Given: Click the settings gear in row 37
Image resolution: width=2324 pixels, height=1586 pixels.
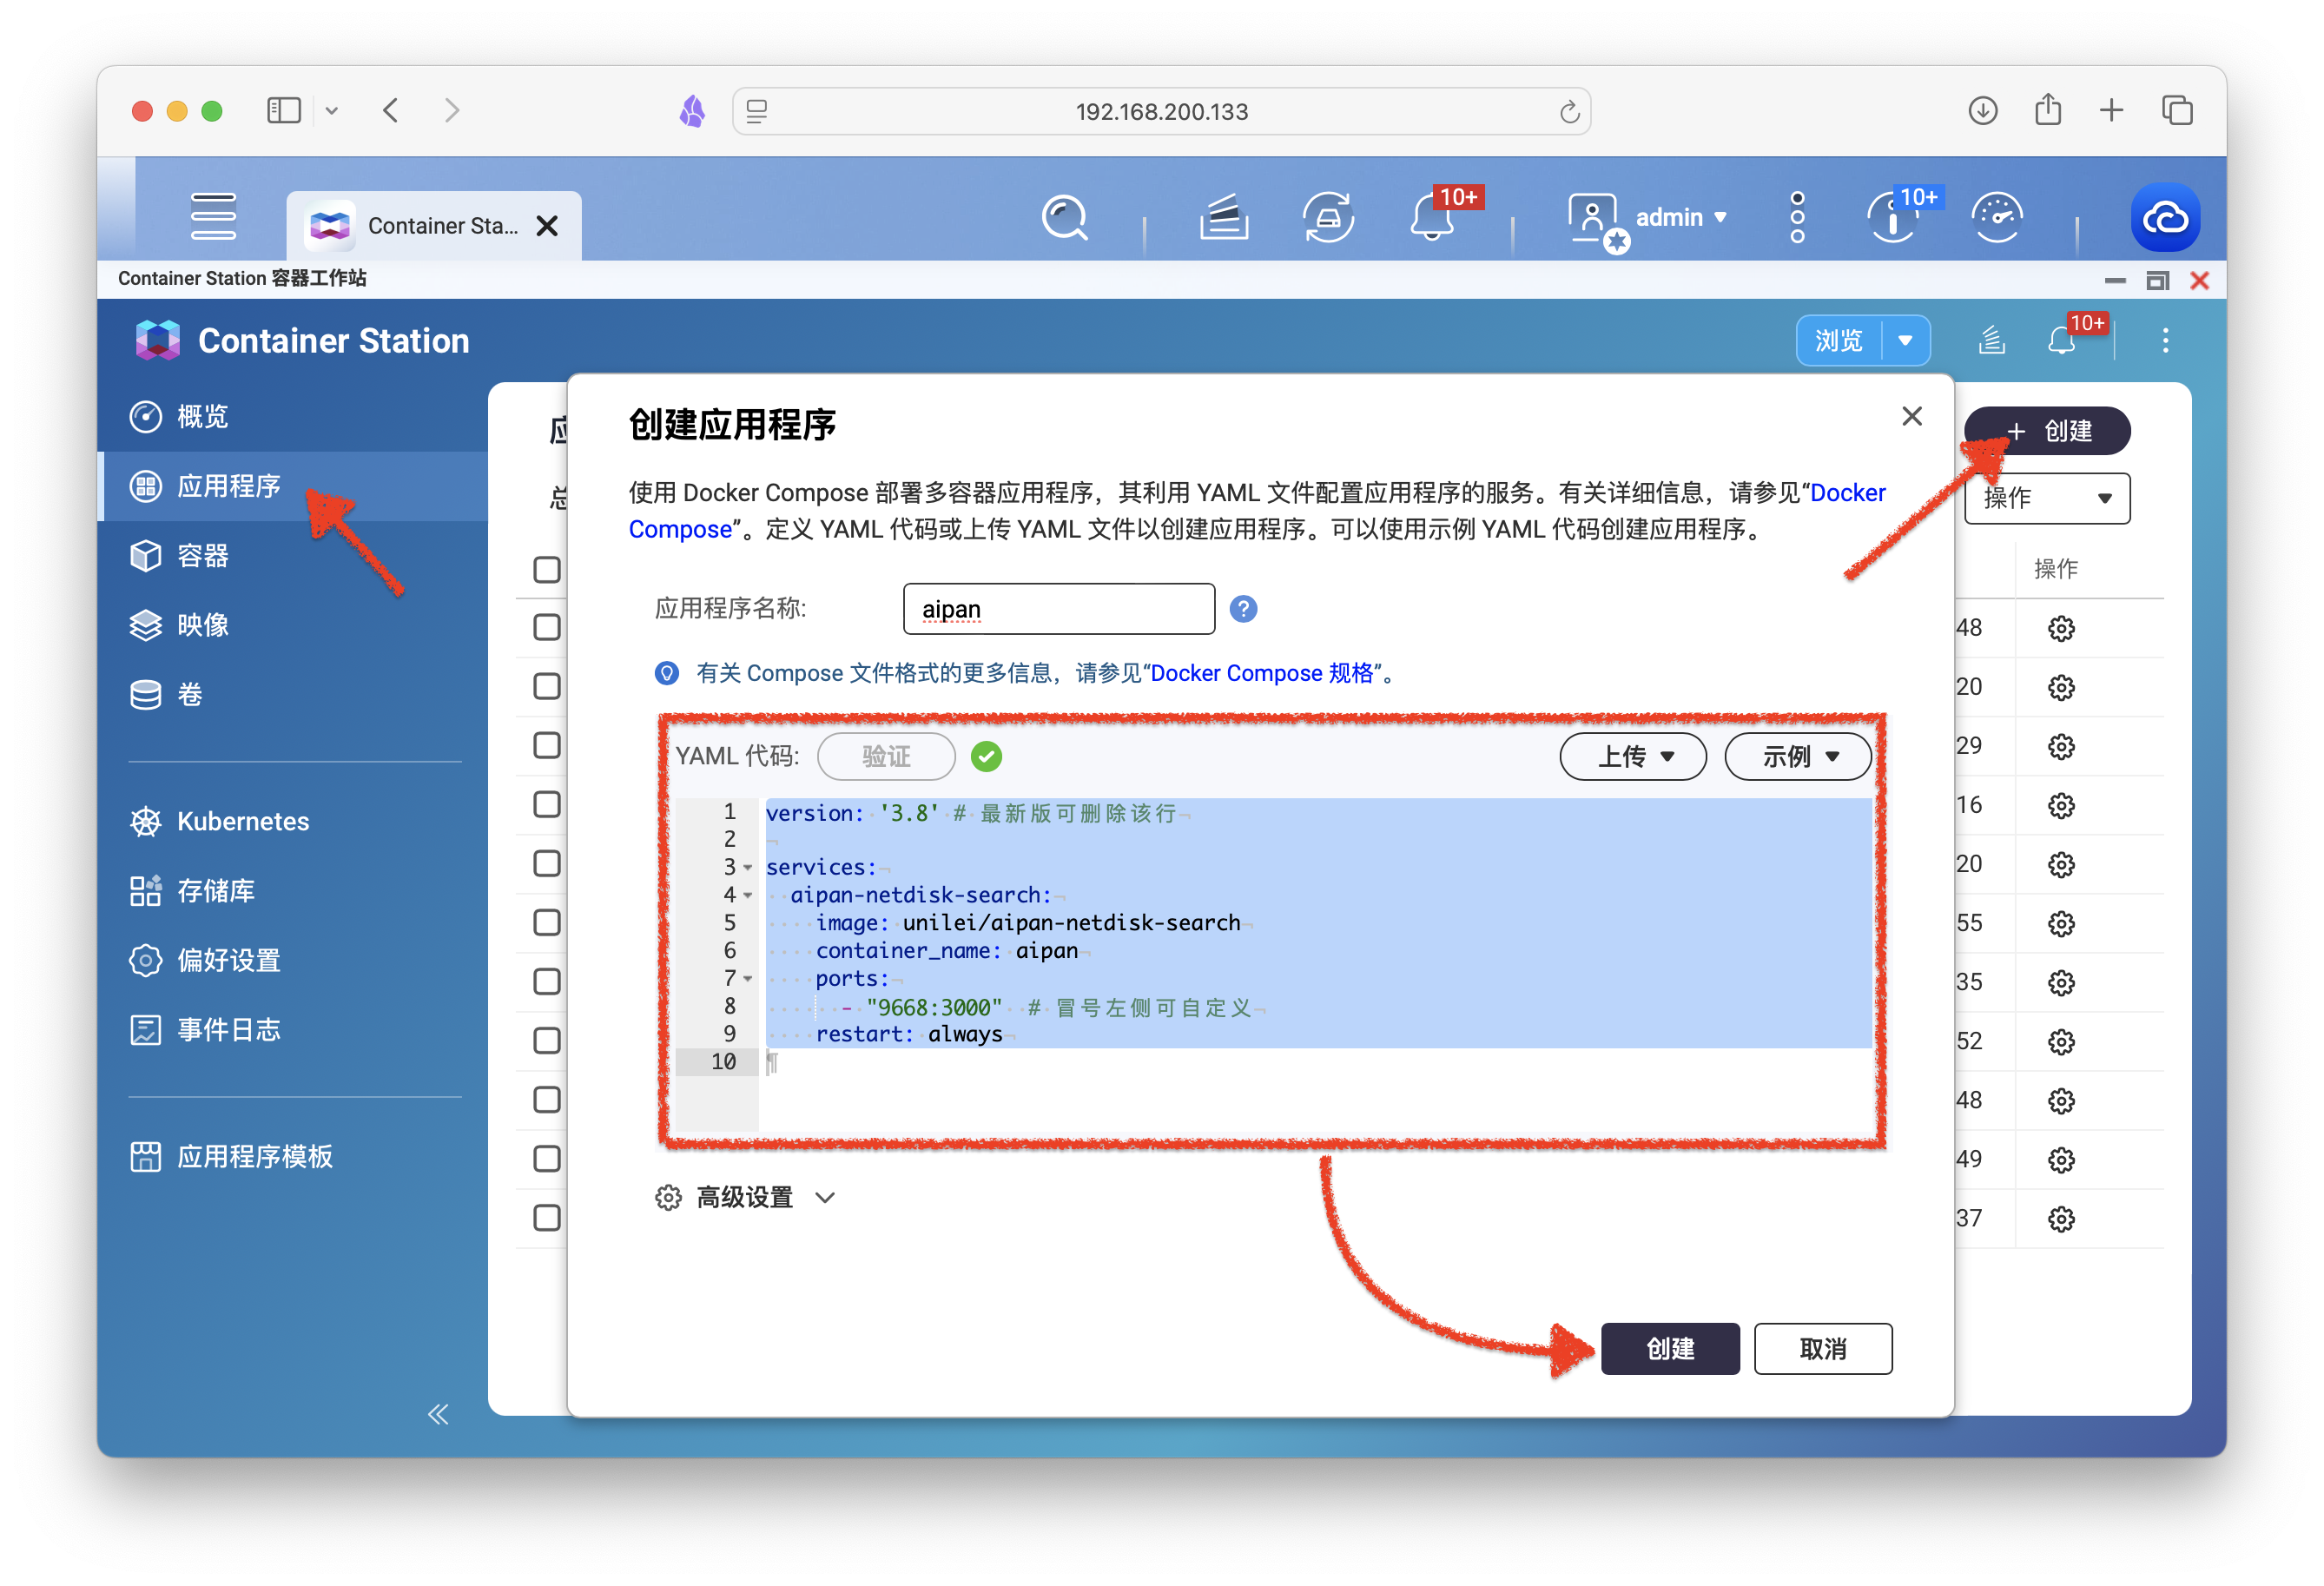Looking at the screenshot, I should pyautogui.click(x=2061, y=1219).
